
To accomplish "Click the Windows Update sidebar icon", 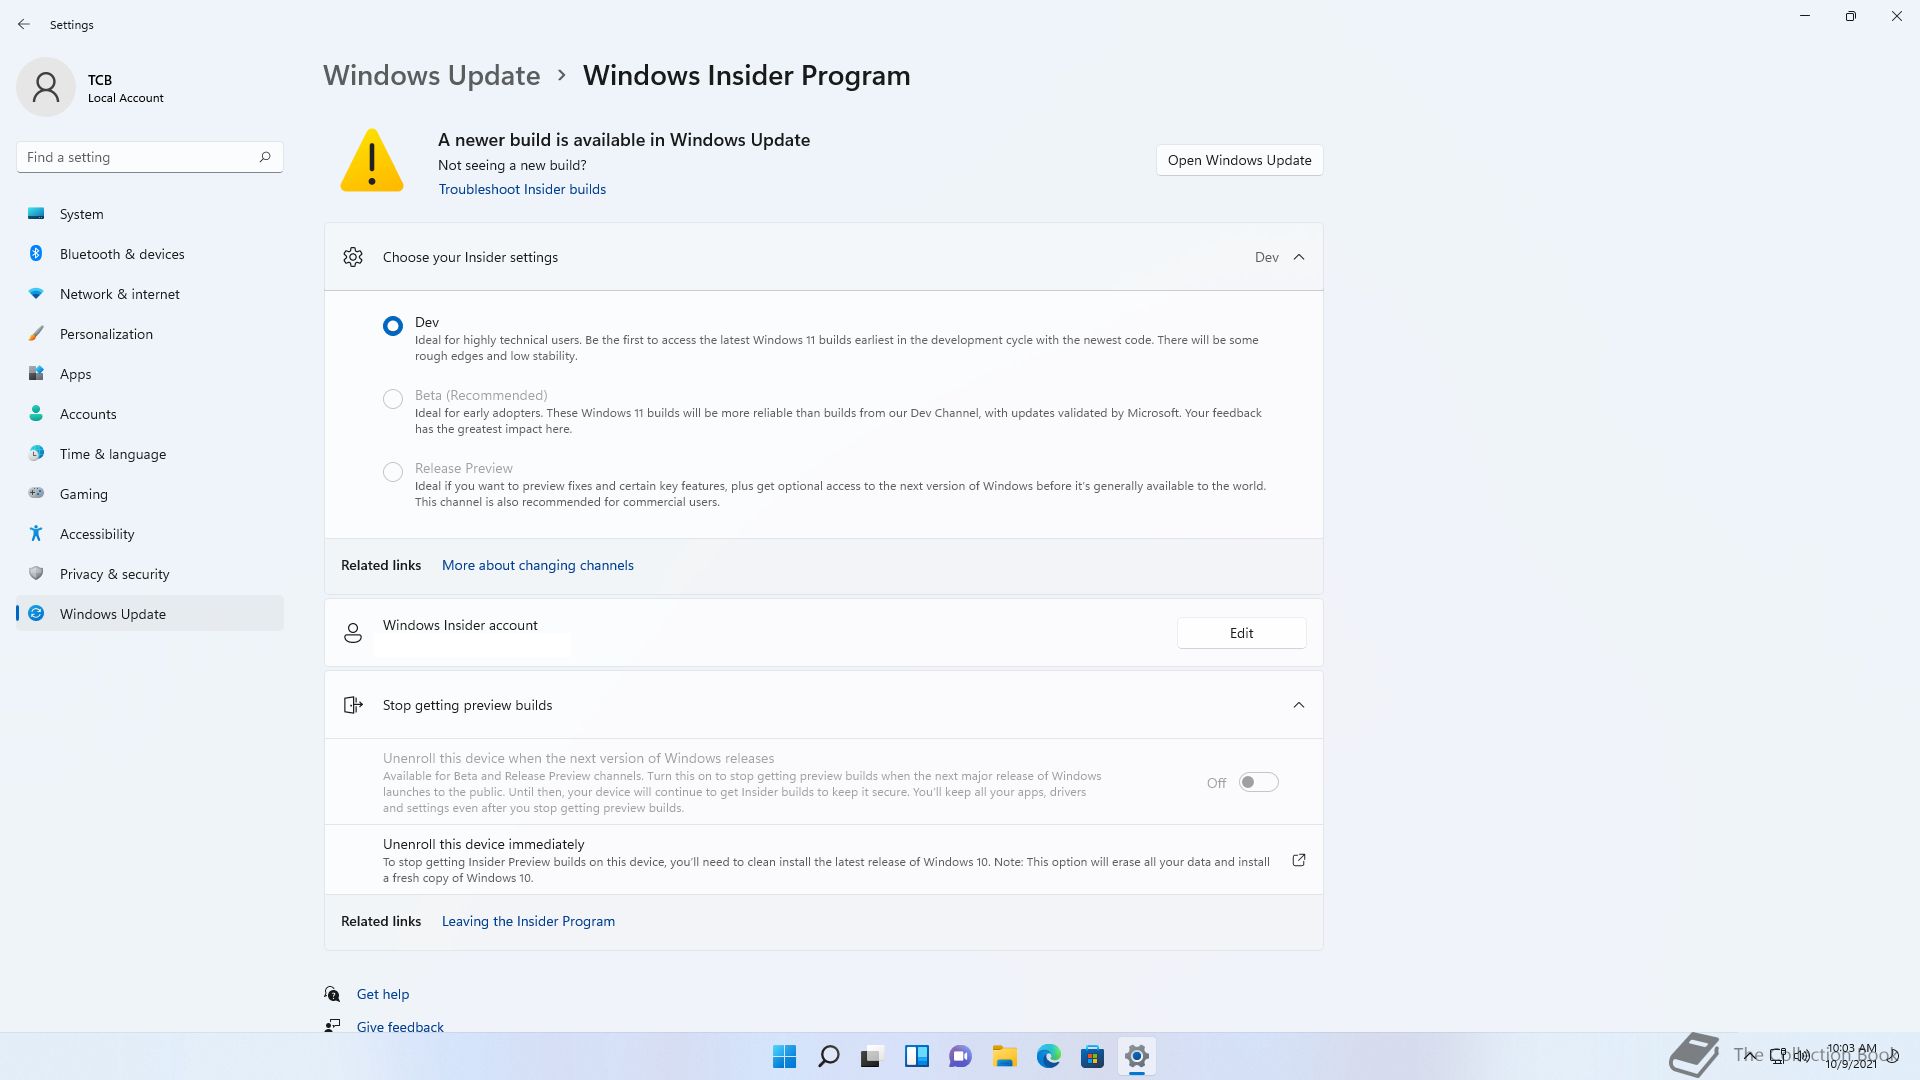I will pos(36,613).
